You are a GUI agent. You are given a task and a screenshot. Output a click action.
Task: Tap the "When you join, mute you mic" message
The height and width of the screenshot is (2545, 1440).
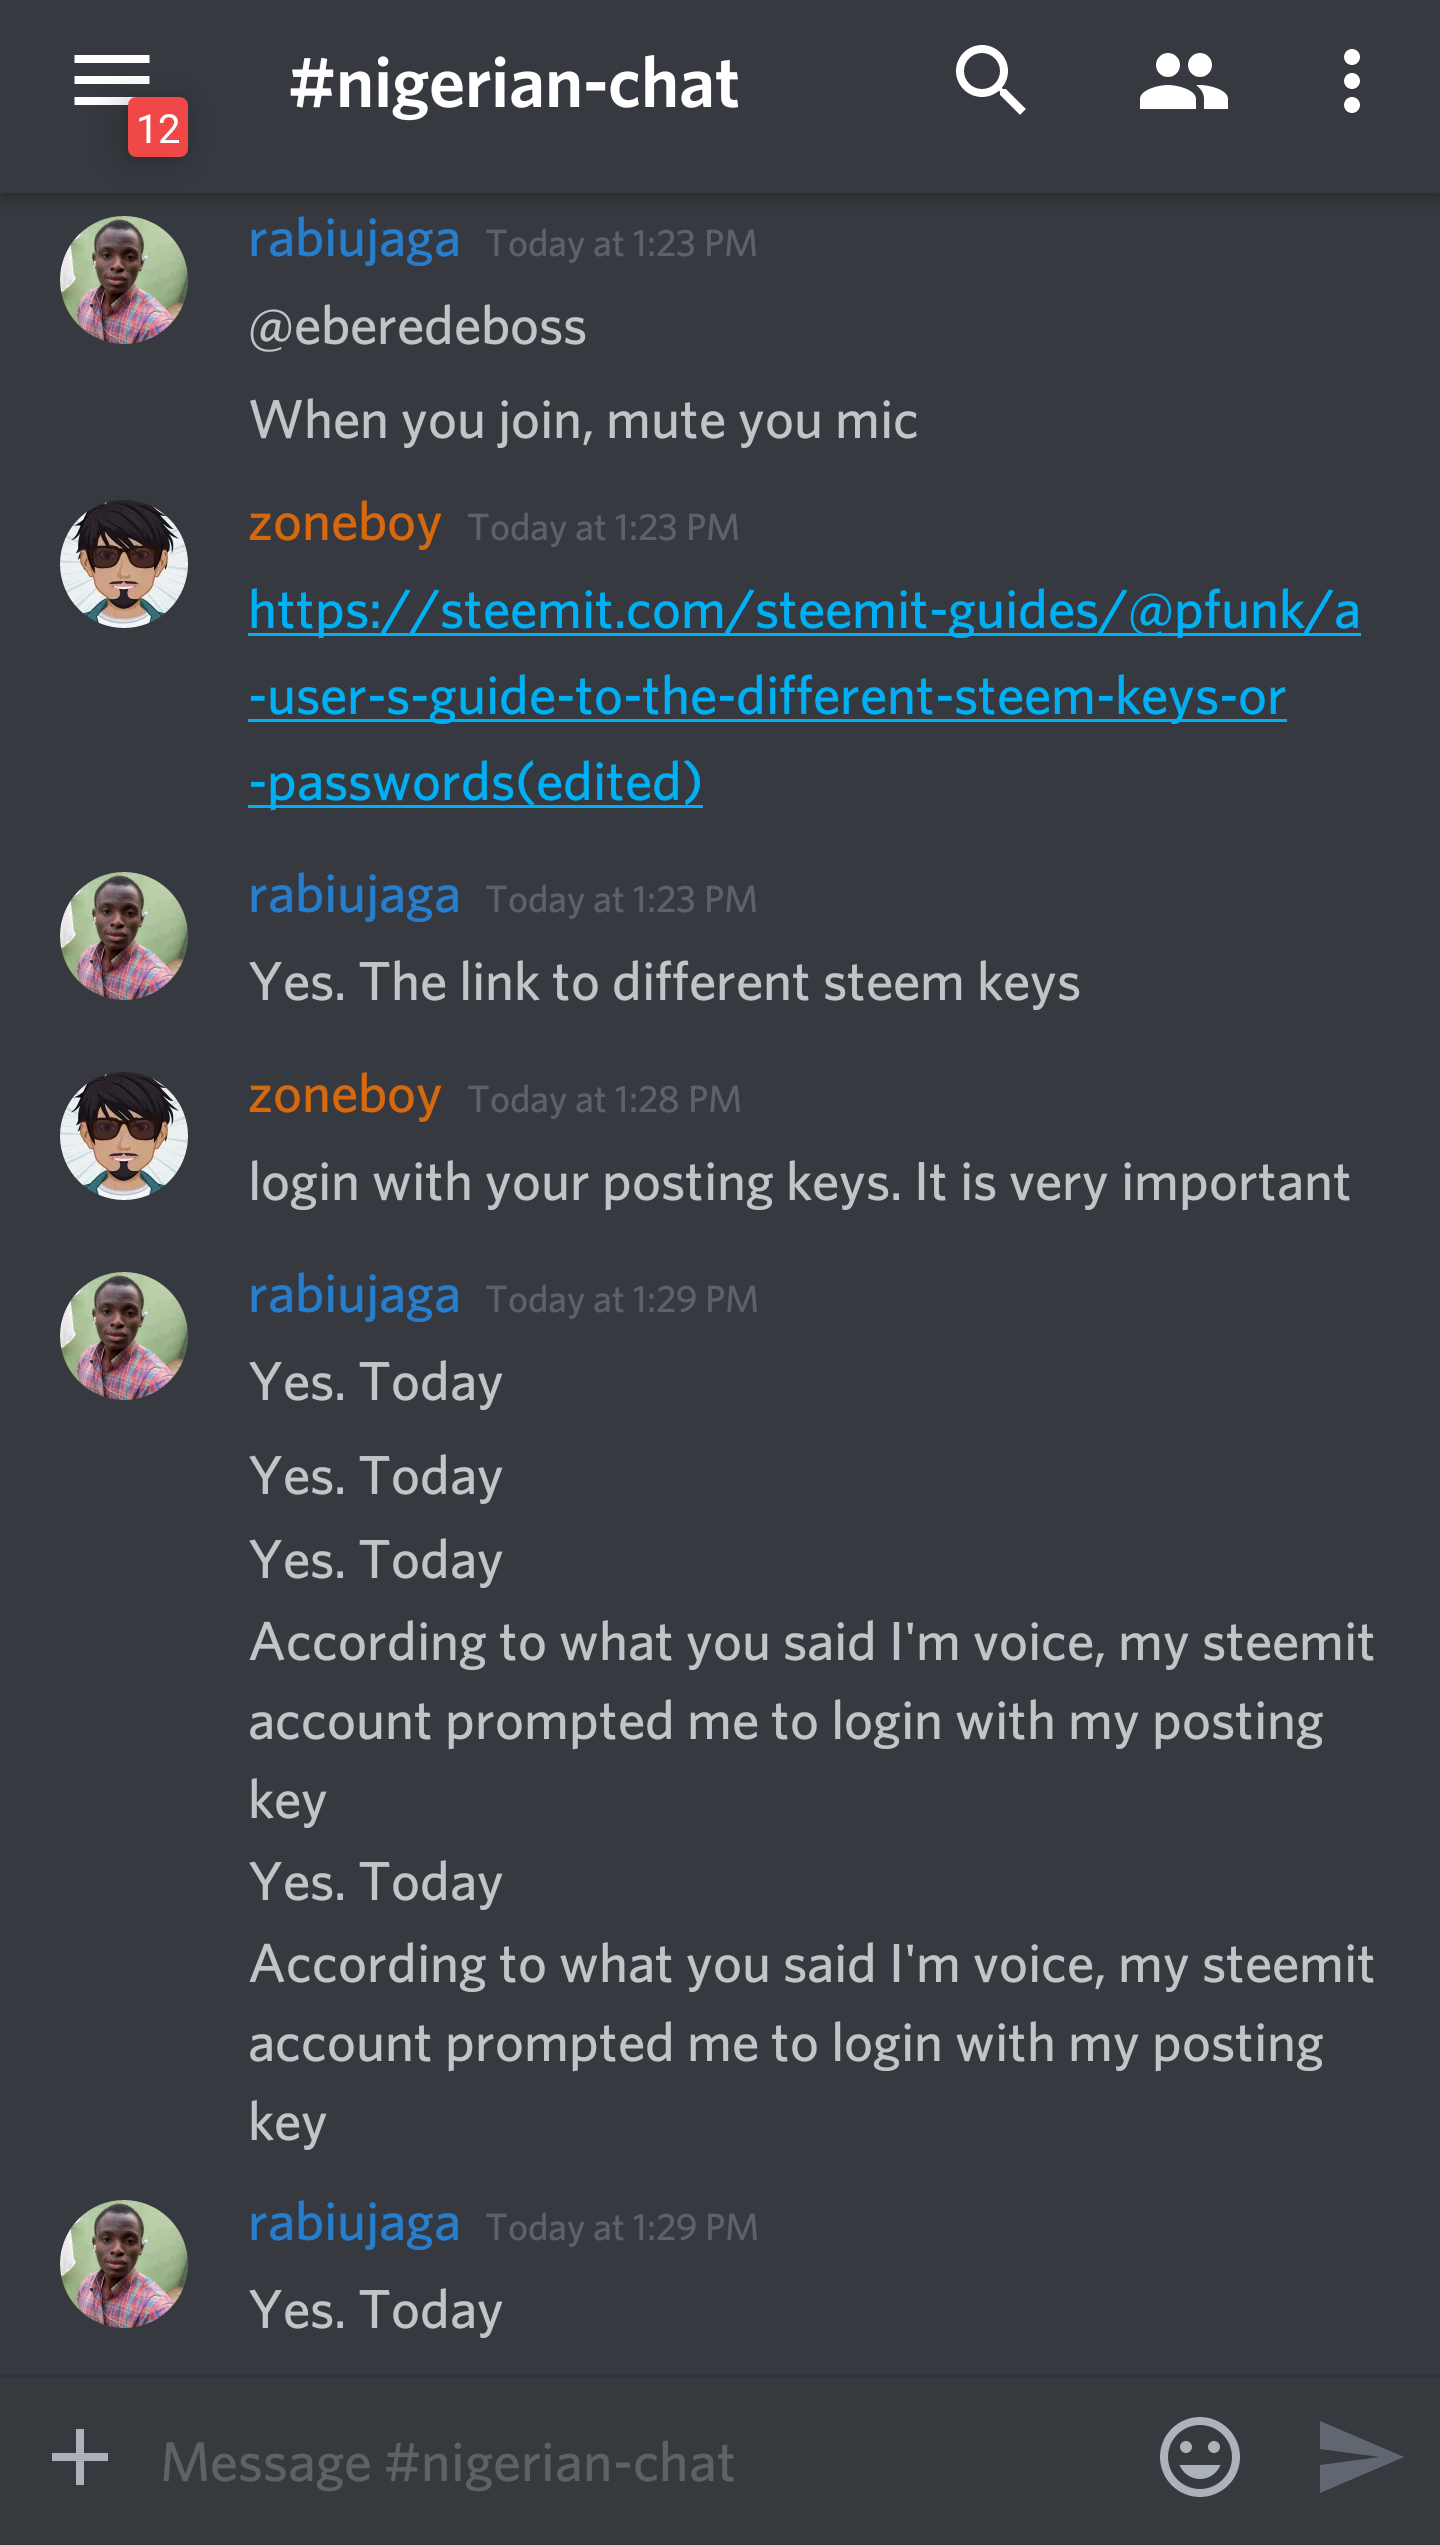pos(583,421)
